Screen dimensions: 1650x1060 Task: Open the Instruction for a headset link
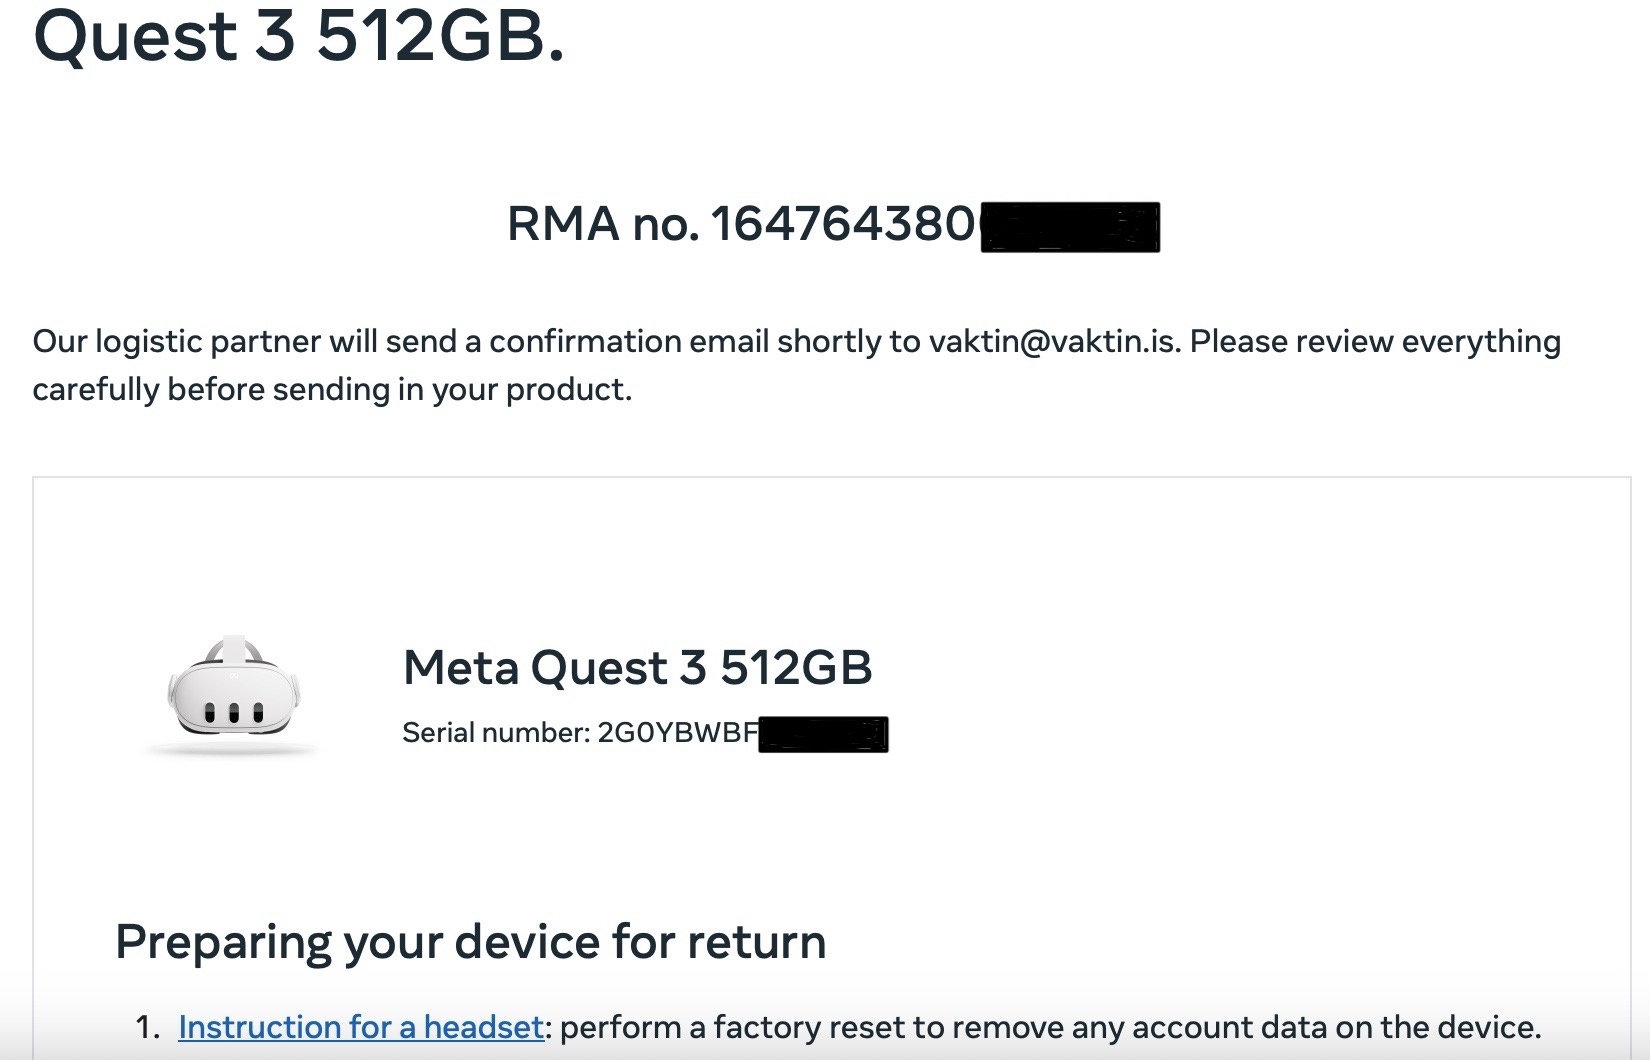click(x=360, y=1027)
